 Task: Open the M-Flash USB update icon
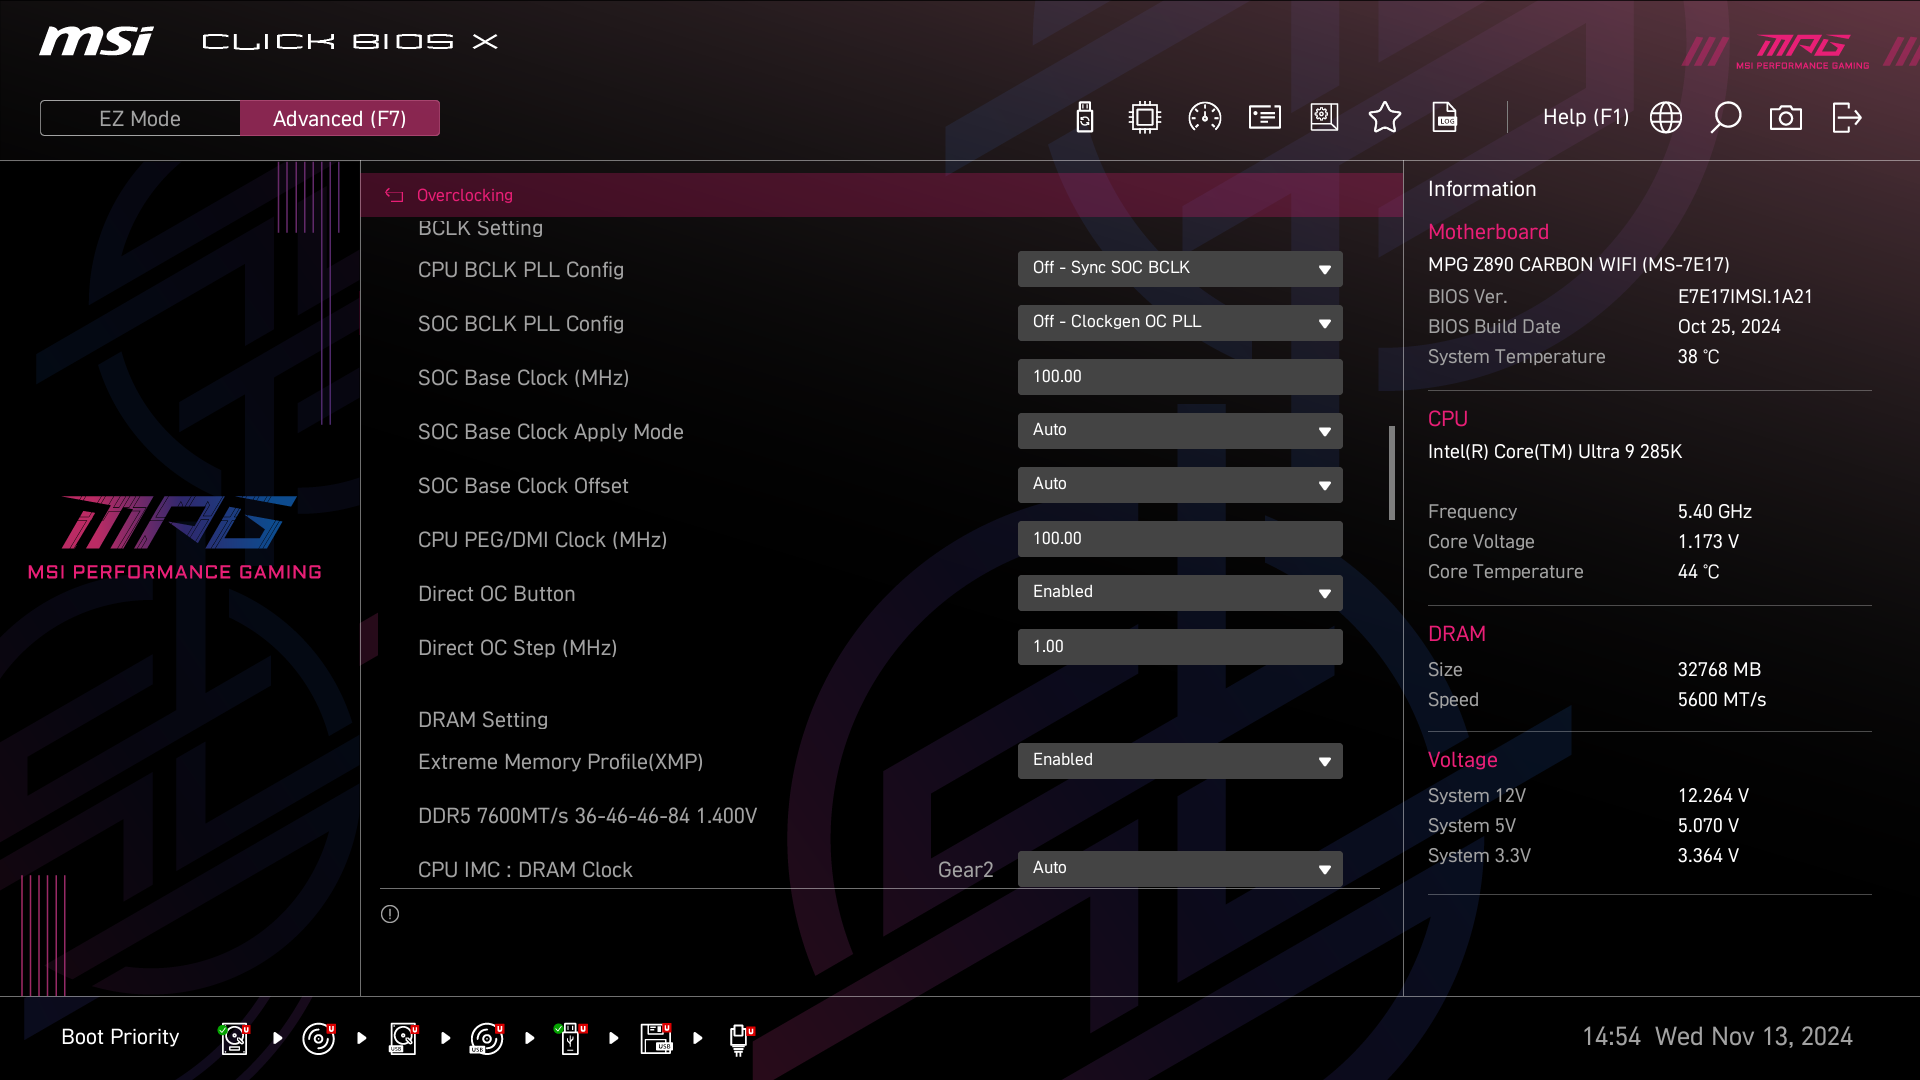coord(1085,118)
